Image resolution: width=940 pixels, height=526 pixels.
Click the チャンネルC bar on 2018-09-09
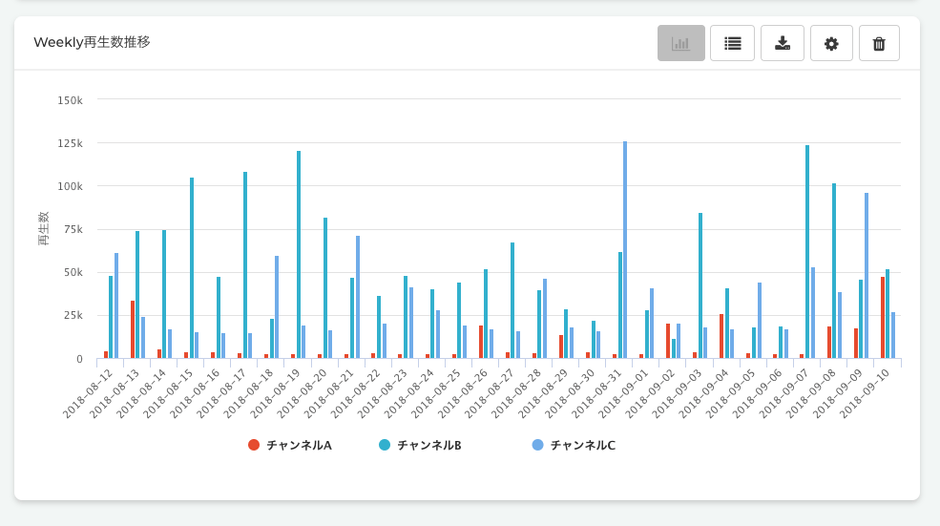866,276
